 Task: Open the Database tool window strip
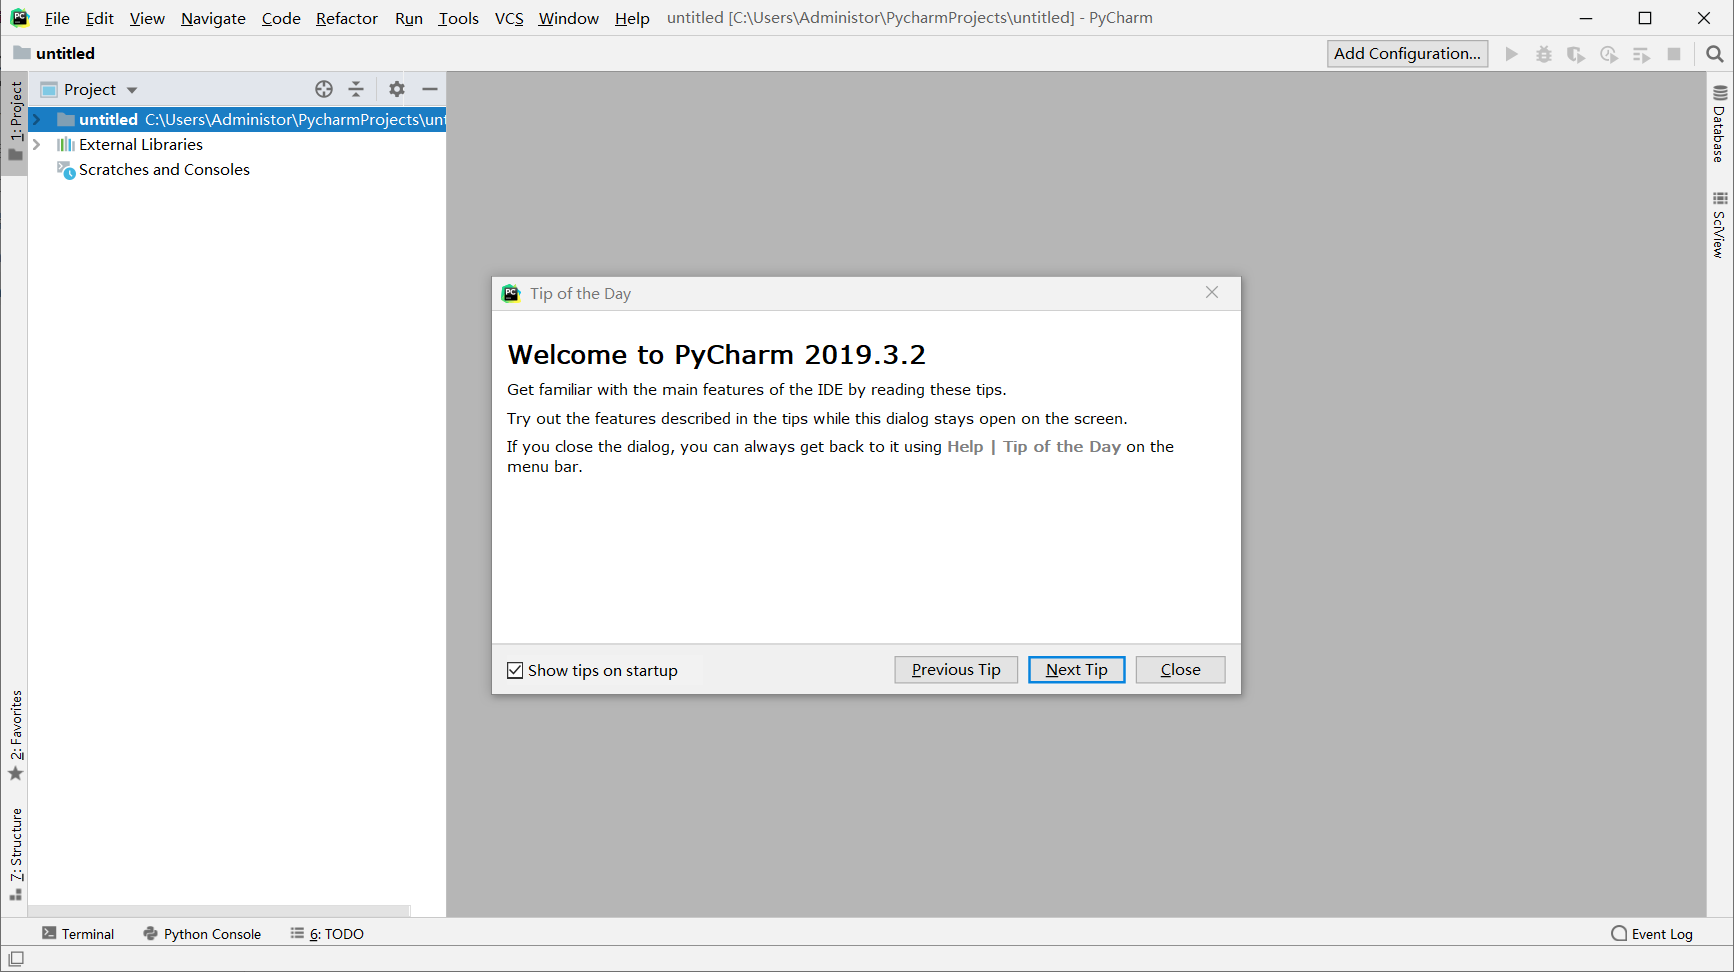[1720, 124]
